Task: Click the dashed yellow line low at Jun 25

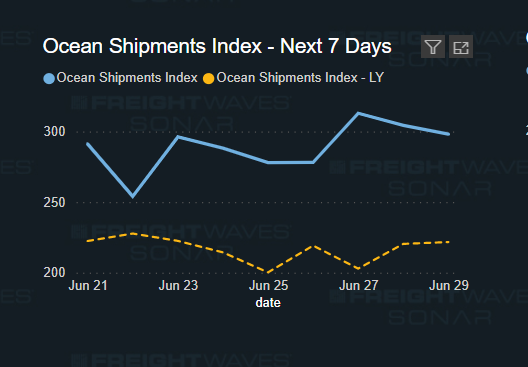Action: point(268,272)
